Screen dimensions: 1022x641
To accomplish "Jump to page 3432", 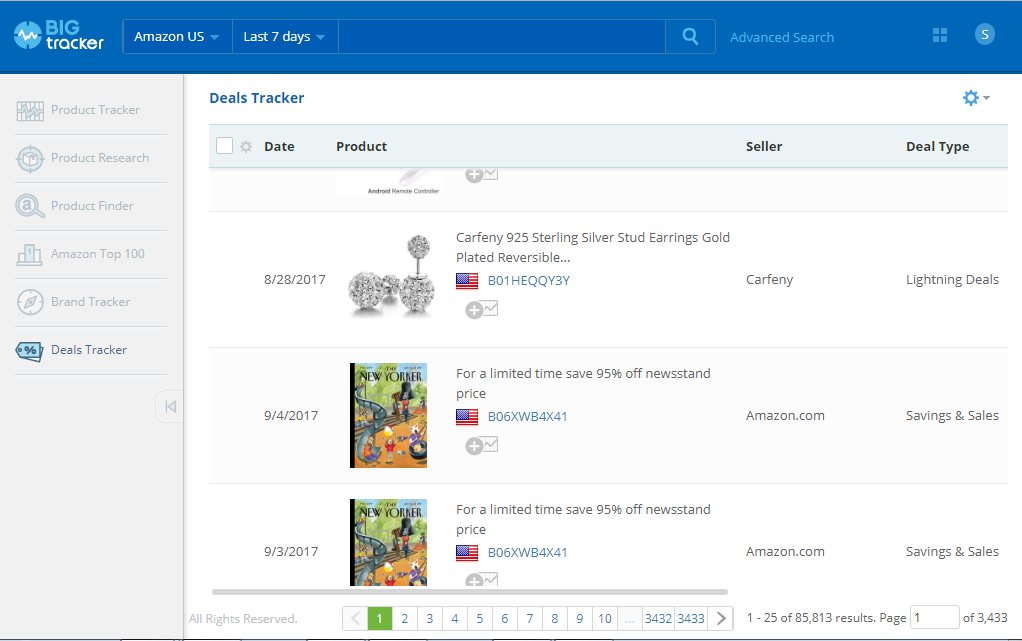I will point(658,618).
